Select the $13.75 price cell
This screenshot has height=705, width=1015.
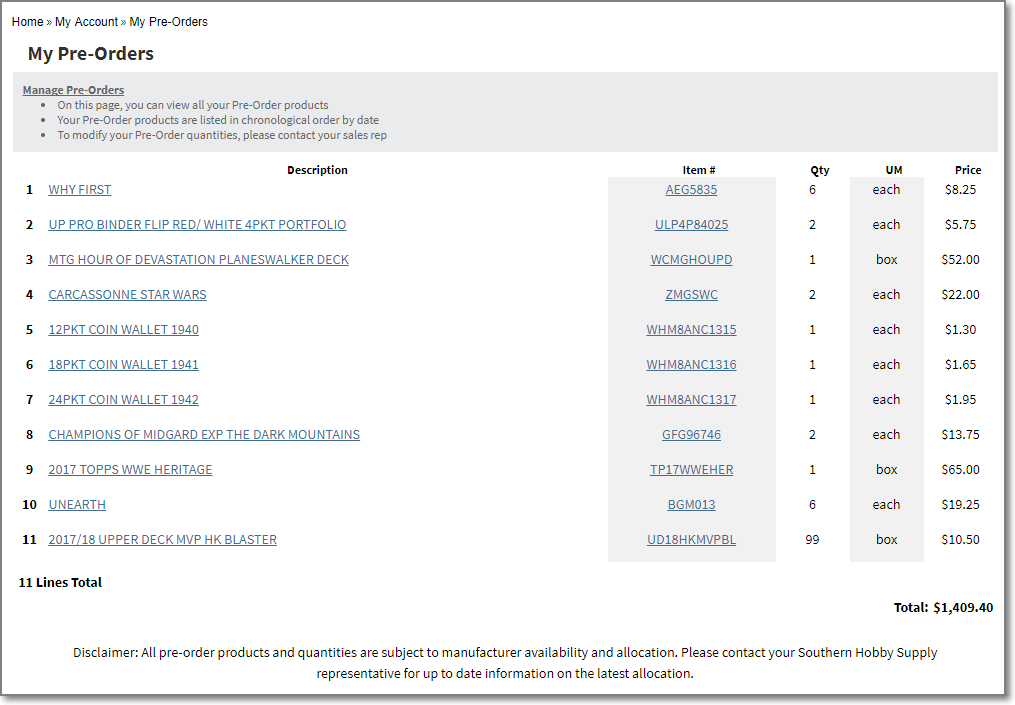(x=961, y=434)
